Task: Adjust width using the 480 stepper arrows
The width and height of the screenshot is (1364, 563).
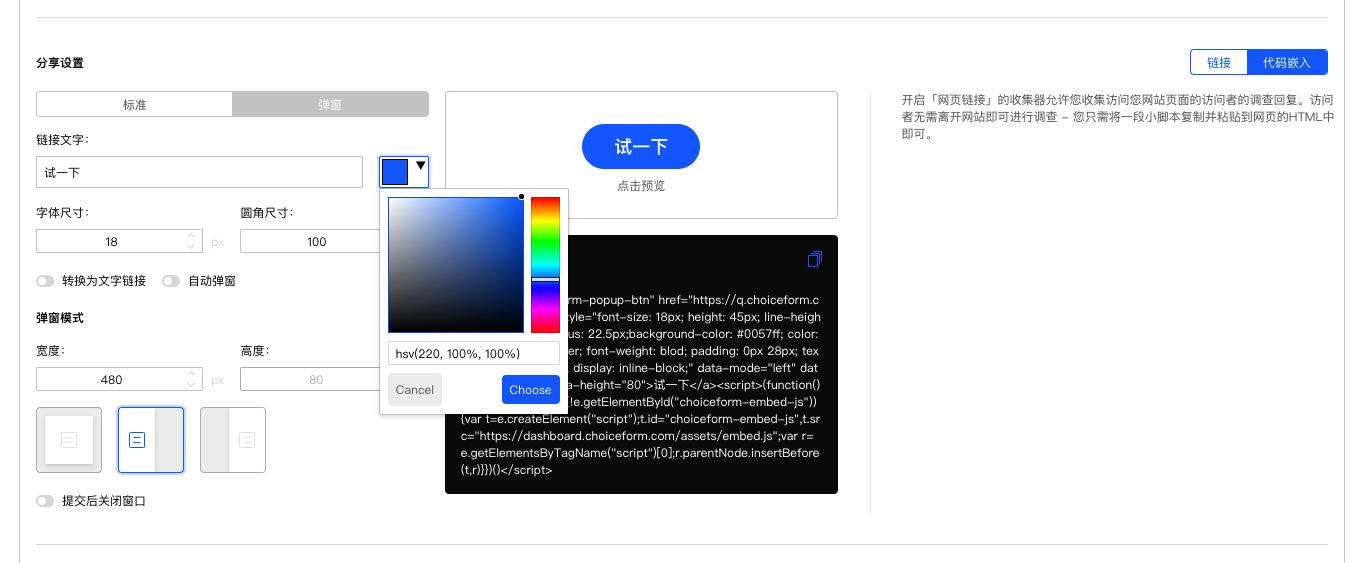Action: point(191,380)
